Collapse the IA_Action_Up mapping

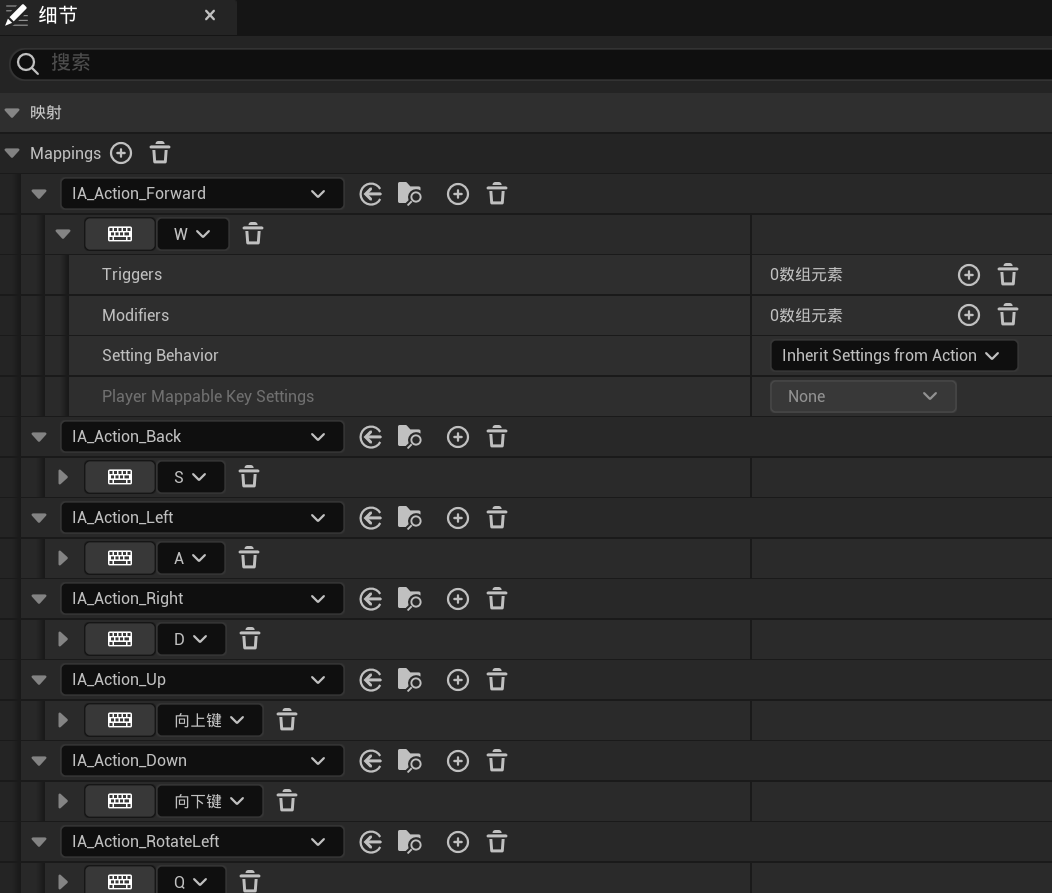pos(39,680)
